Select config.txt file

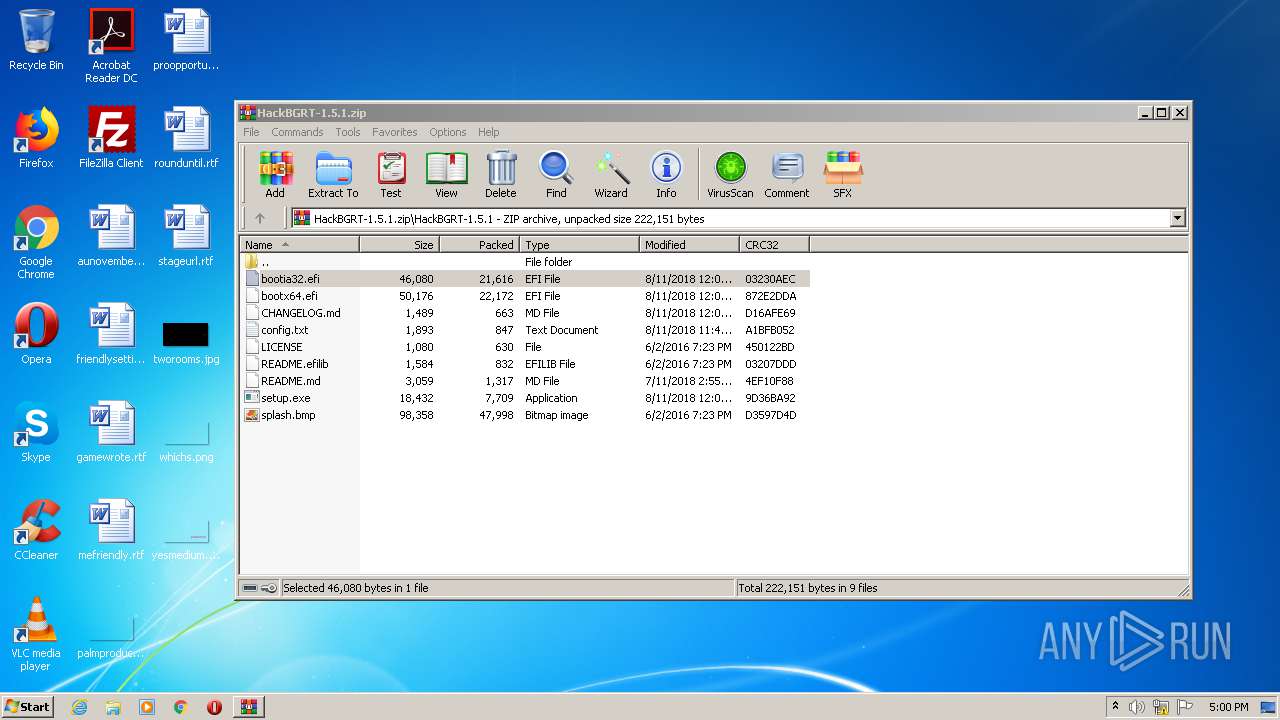pos(525,330)
